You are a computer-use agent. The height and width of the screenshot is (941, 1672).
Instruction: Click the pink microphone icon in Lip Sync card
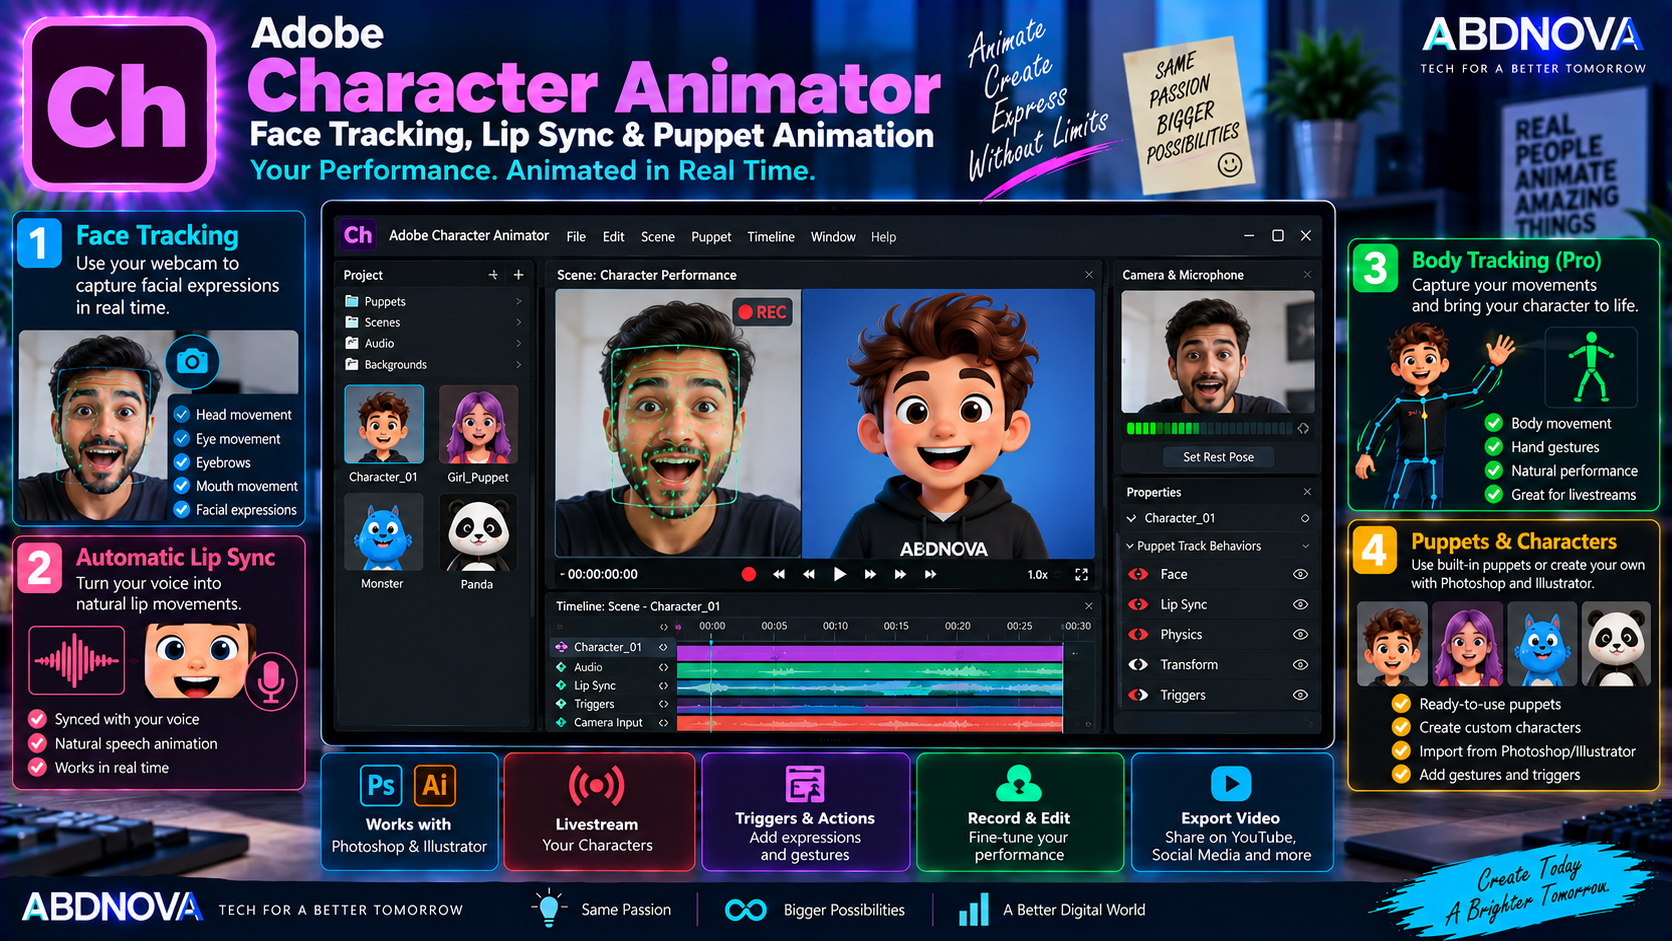pyautogui.click(x=270, y=681)
